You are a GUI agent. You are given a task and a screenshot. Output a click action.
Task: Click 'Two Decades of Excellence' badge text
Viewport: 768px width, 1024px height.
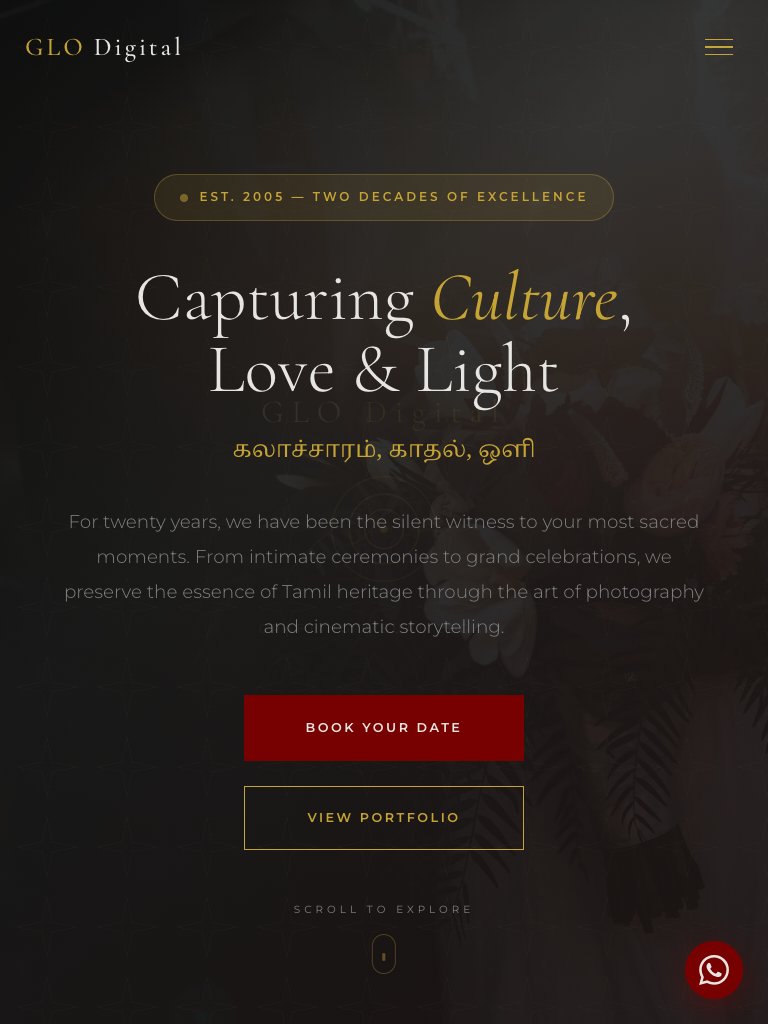click(450, 197)
